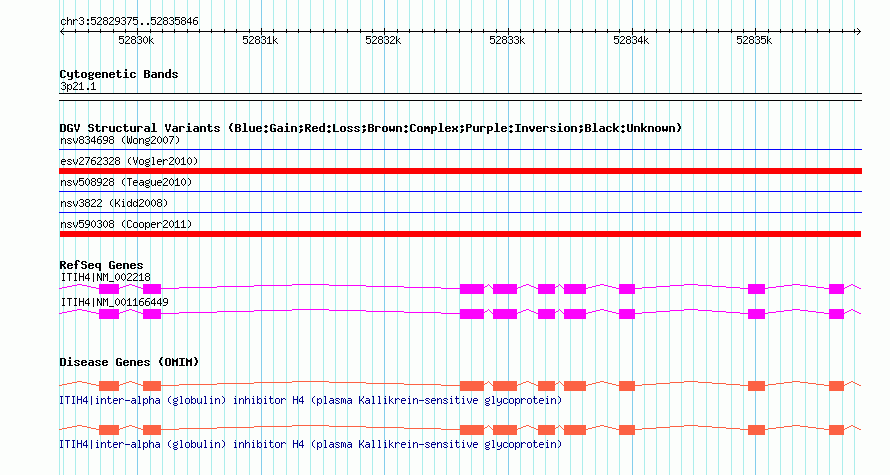Click the red loss bar of esv2762328
This screenshot has height=475, width=890.
coord(460,171)
